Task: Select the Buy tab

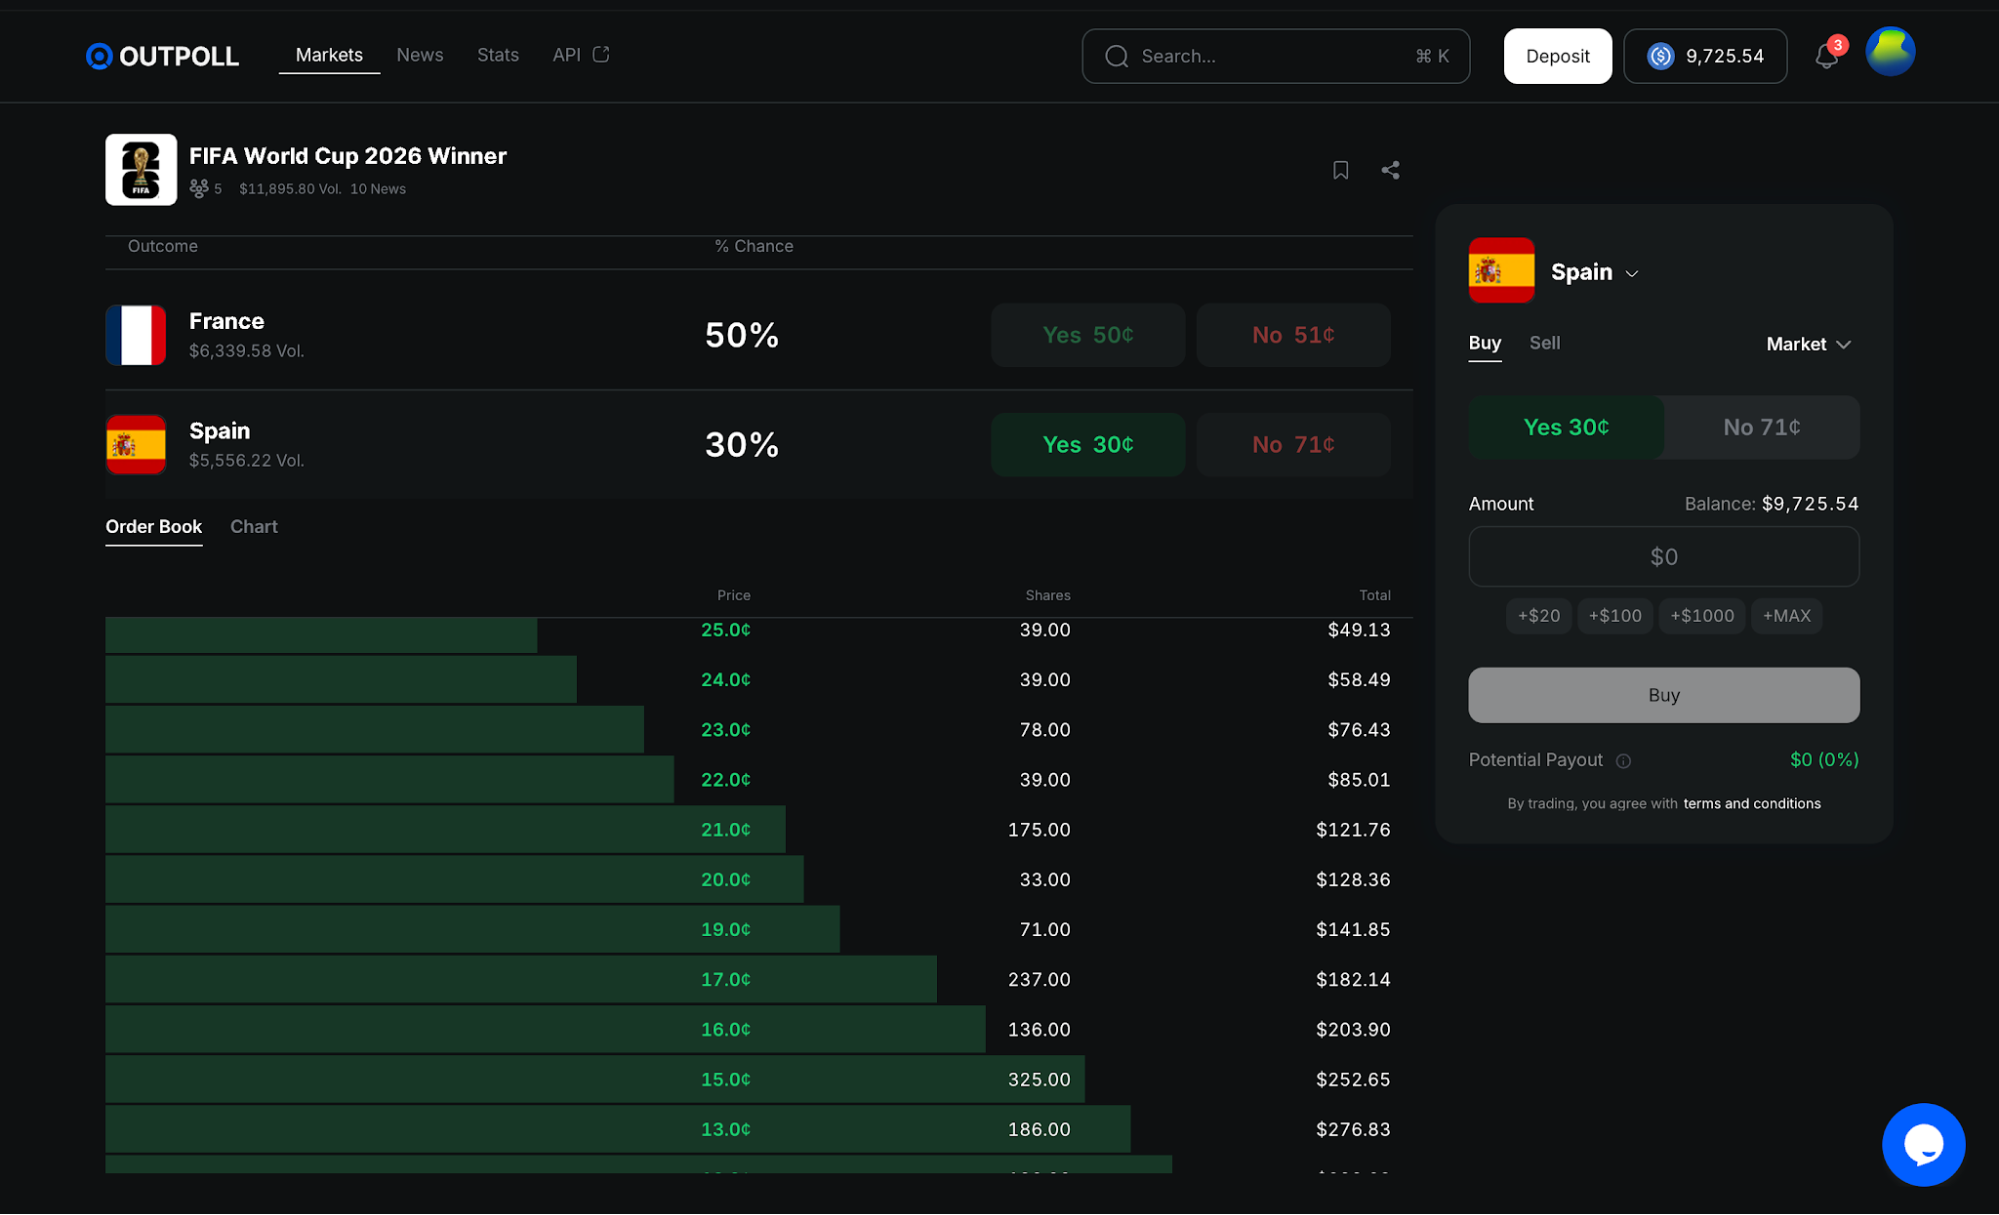Action: point(1484,343)
